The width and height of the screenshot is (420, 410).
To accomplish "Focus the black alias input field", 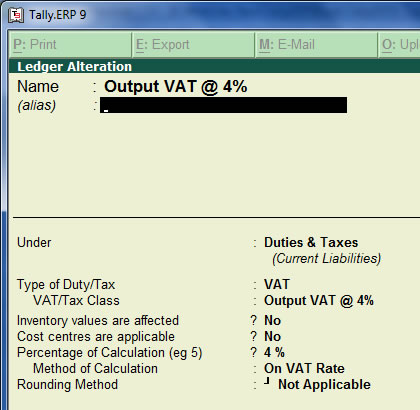I will tap(223, 105).
